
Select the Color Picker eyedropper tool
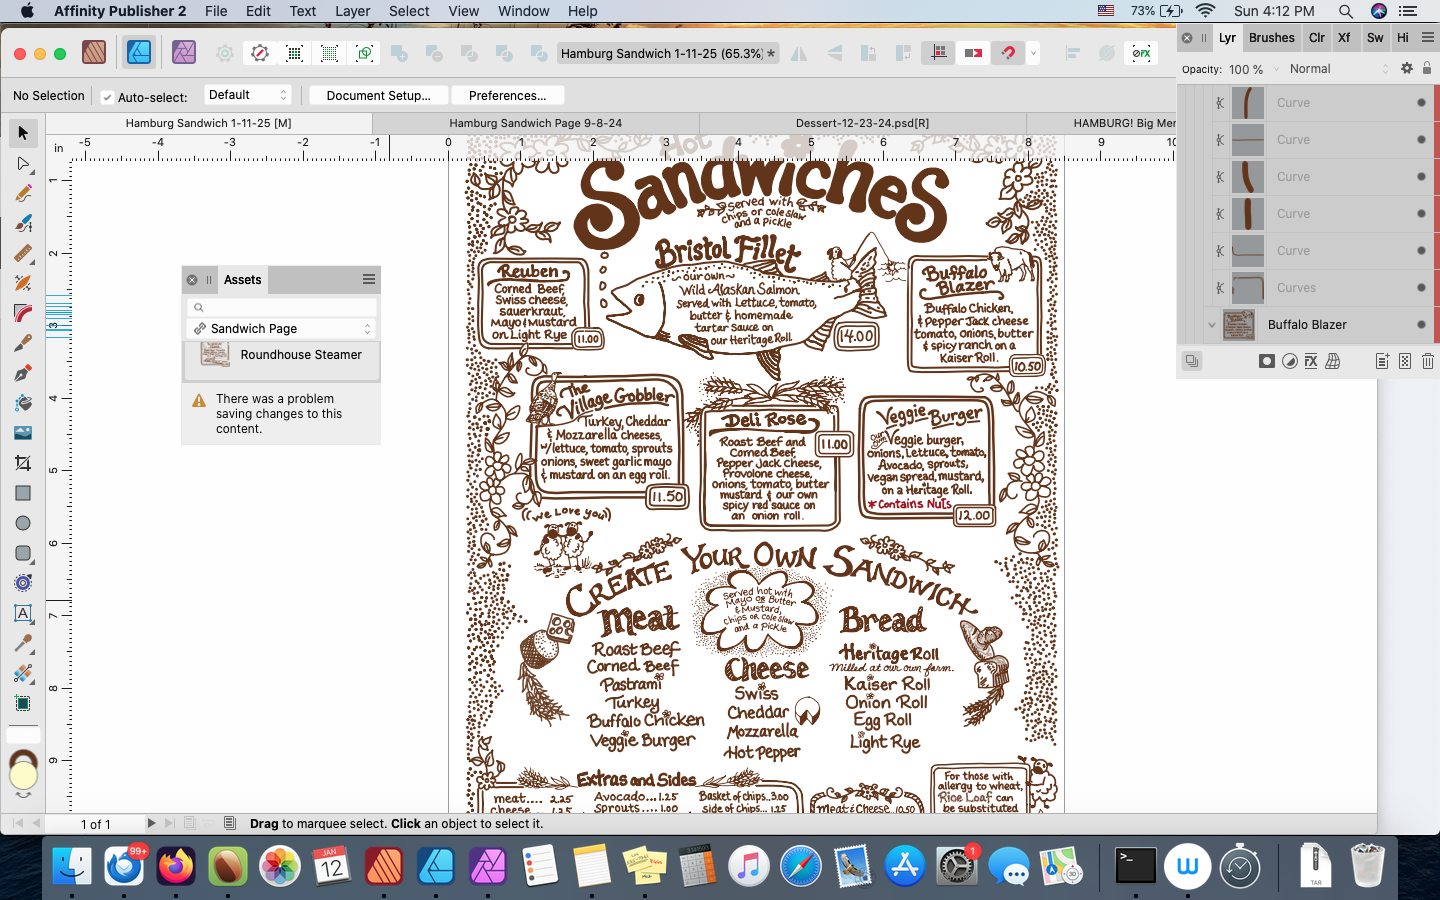(23, 643)
